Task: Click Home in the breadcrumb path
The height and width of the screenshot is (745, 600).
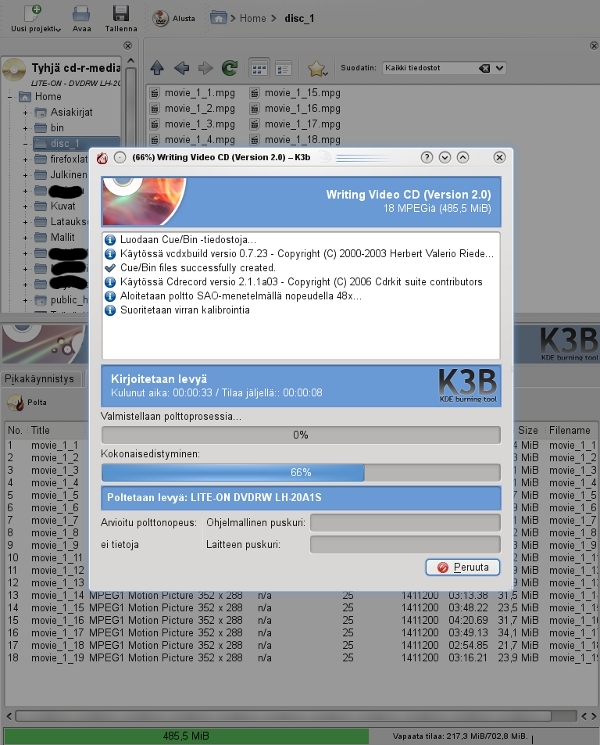Action: pyautogui.click(x=253, y=18)
